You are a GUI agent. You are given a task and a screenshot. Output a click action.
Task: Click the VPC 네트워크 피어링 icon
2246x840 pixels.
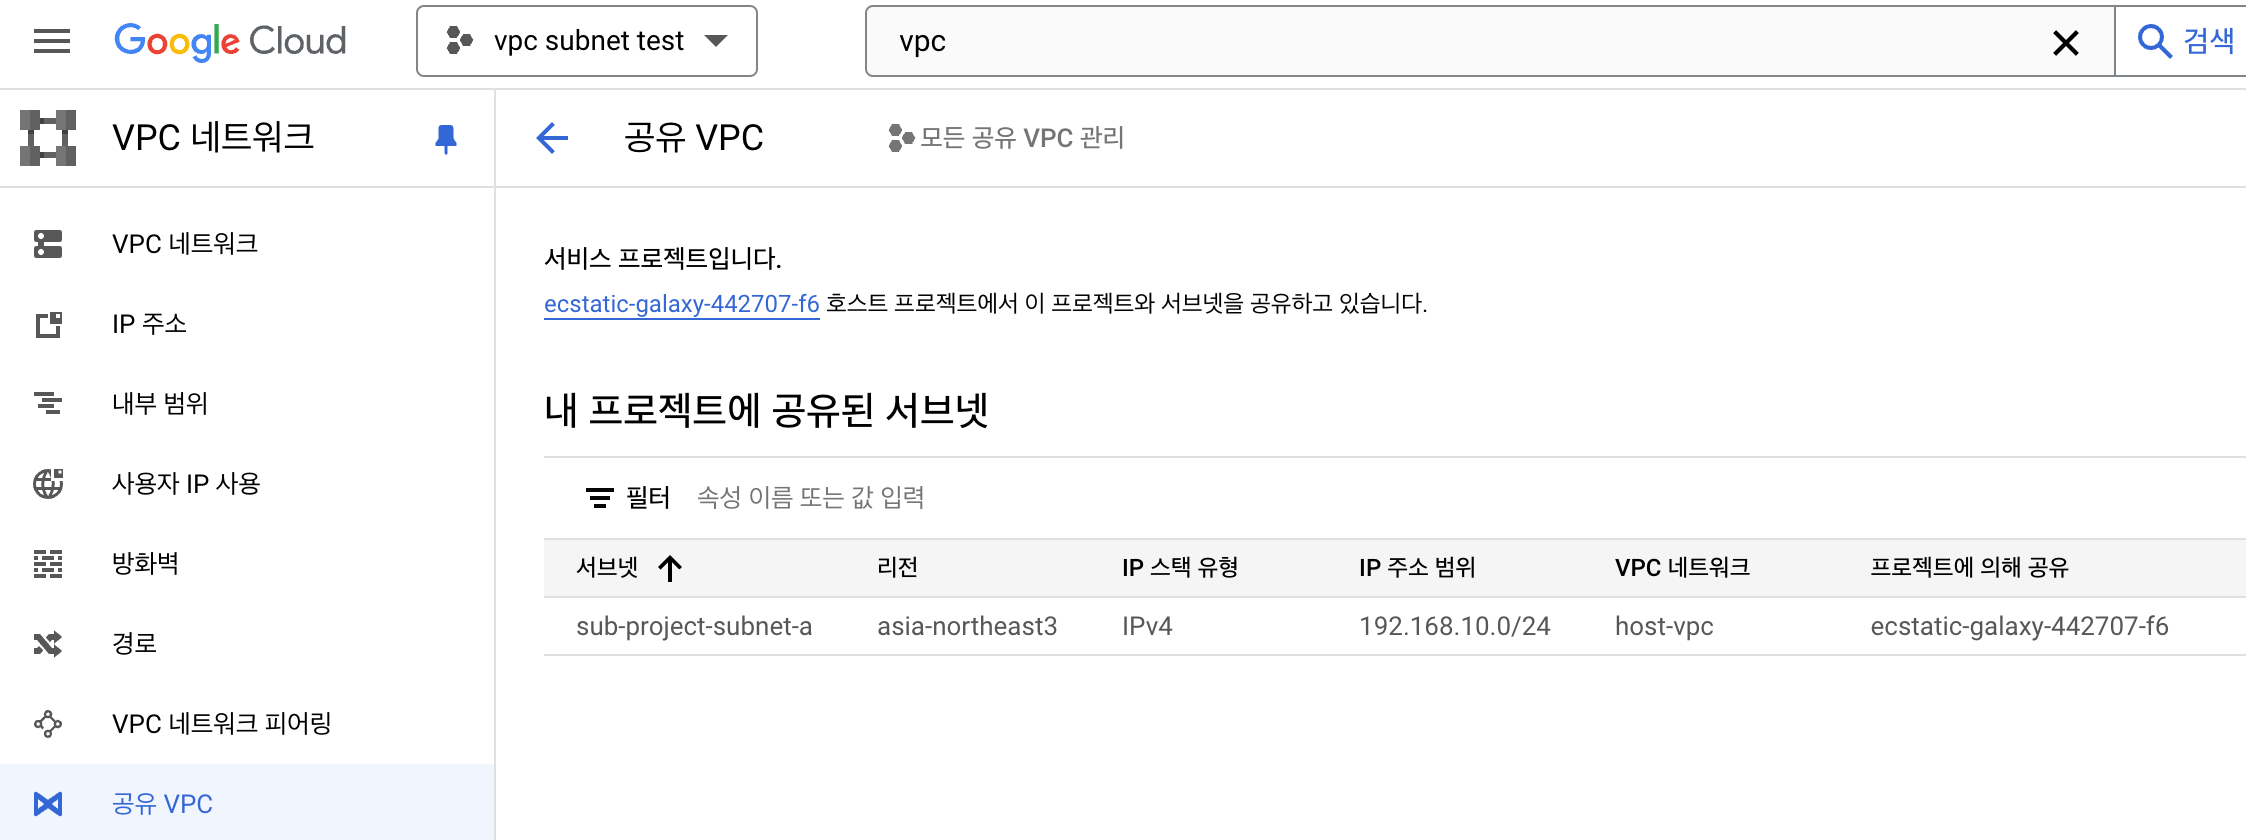pos(48,724)
